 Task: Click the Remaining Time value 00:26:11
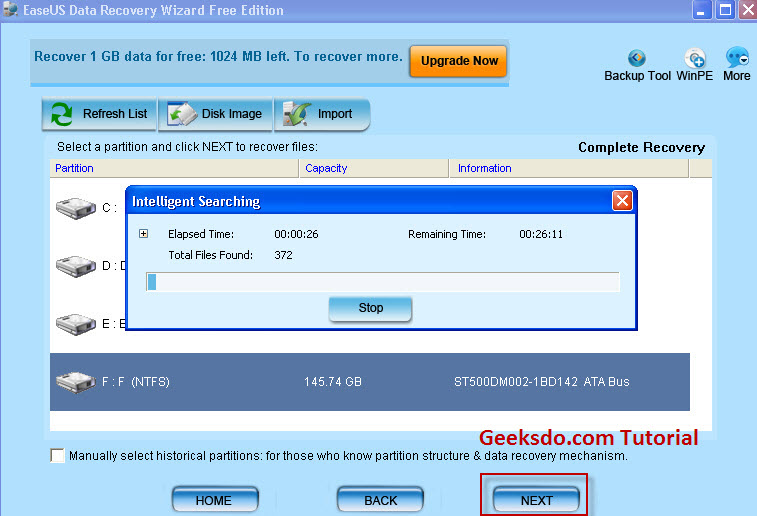pos(541,234)
